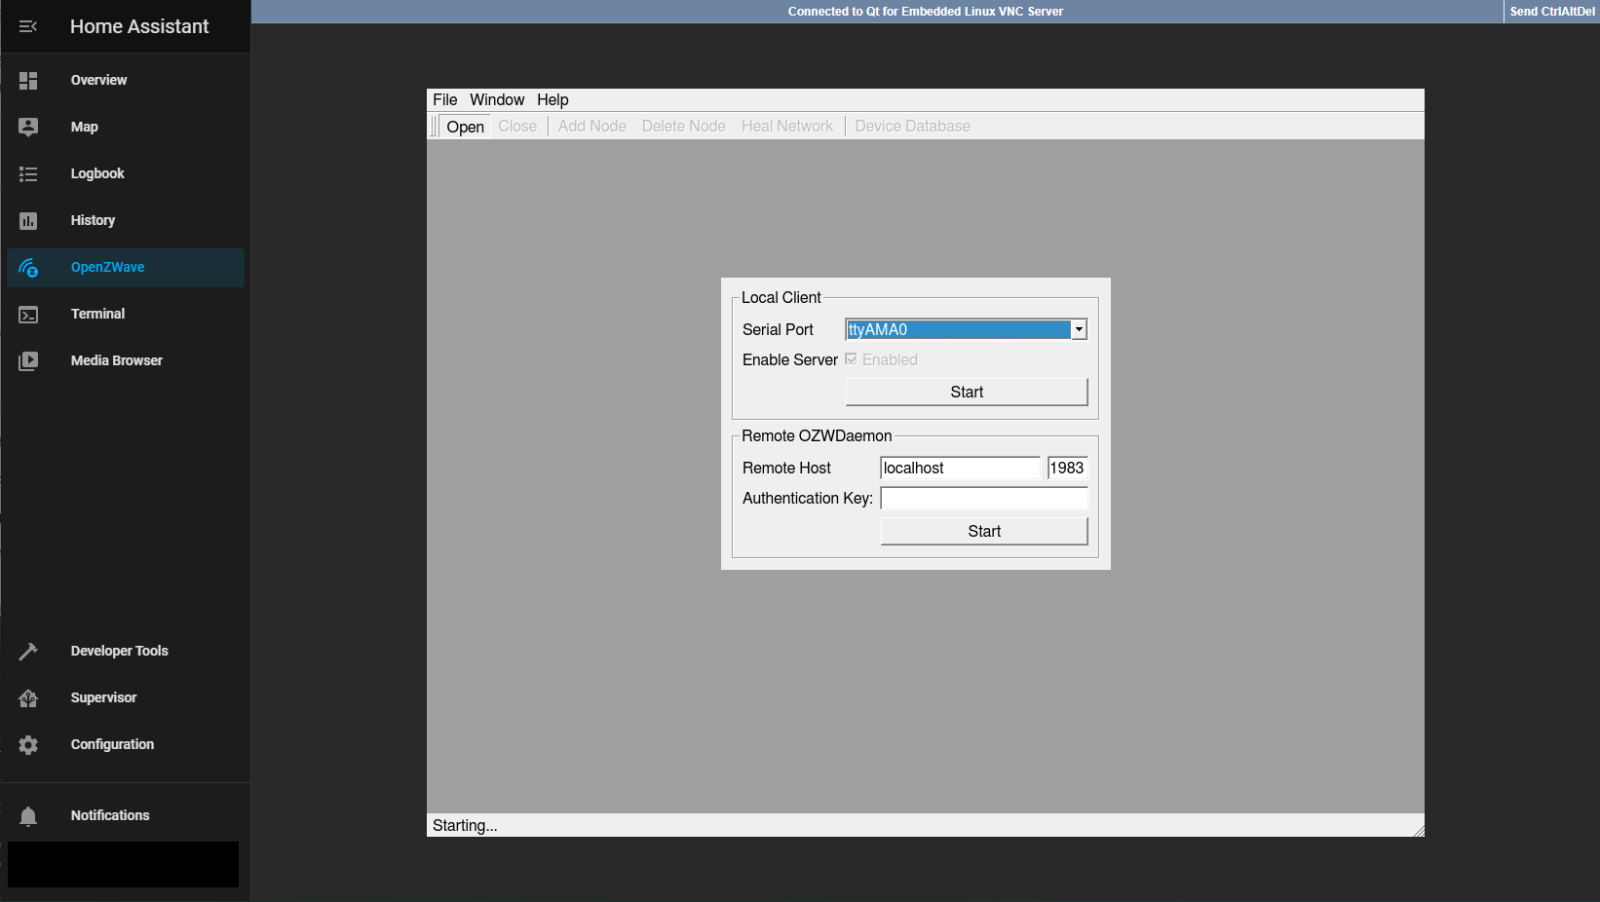
Task: Toggle the Enable Server checkbox
Action: coord(851,359)
